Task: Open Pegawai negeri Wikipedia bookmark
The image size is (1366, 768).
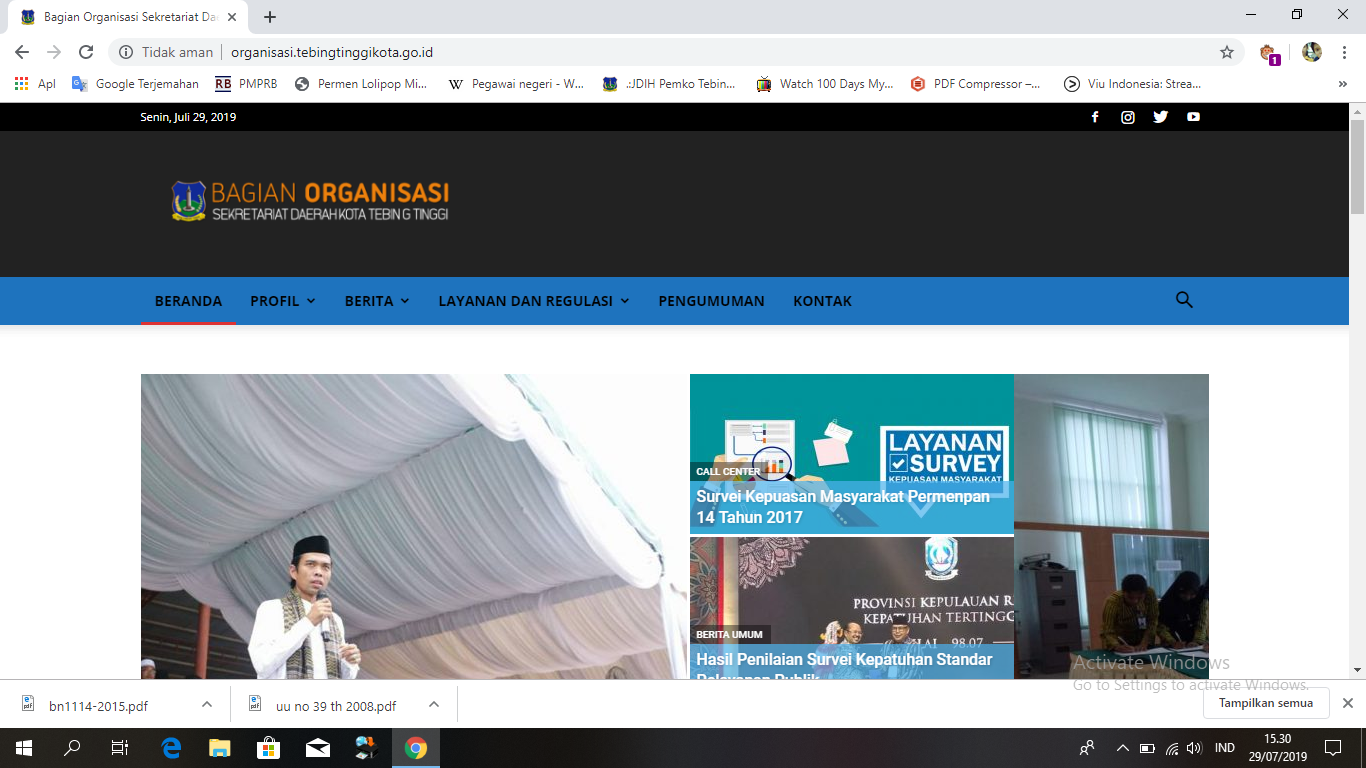Action: coord(516,84)
